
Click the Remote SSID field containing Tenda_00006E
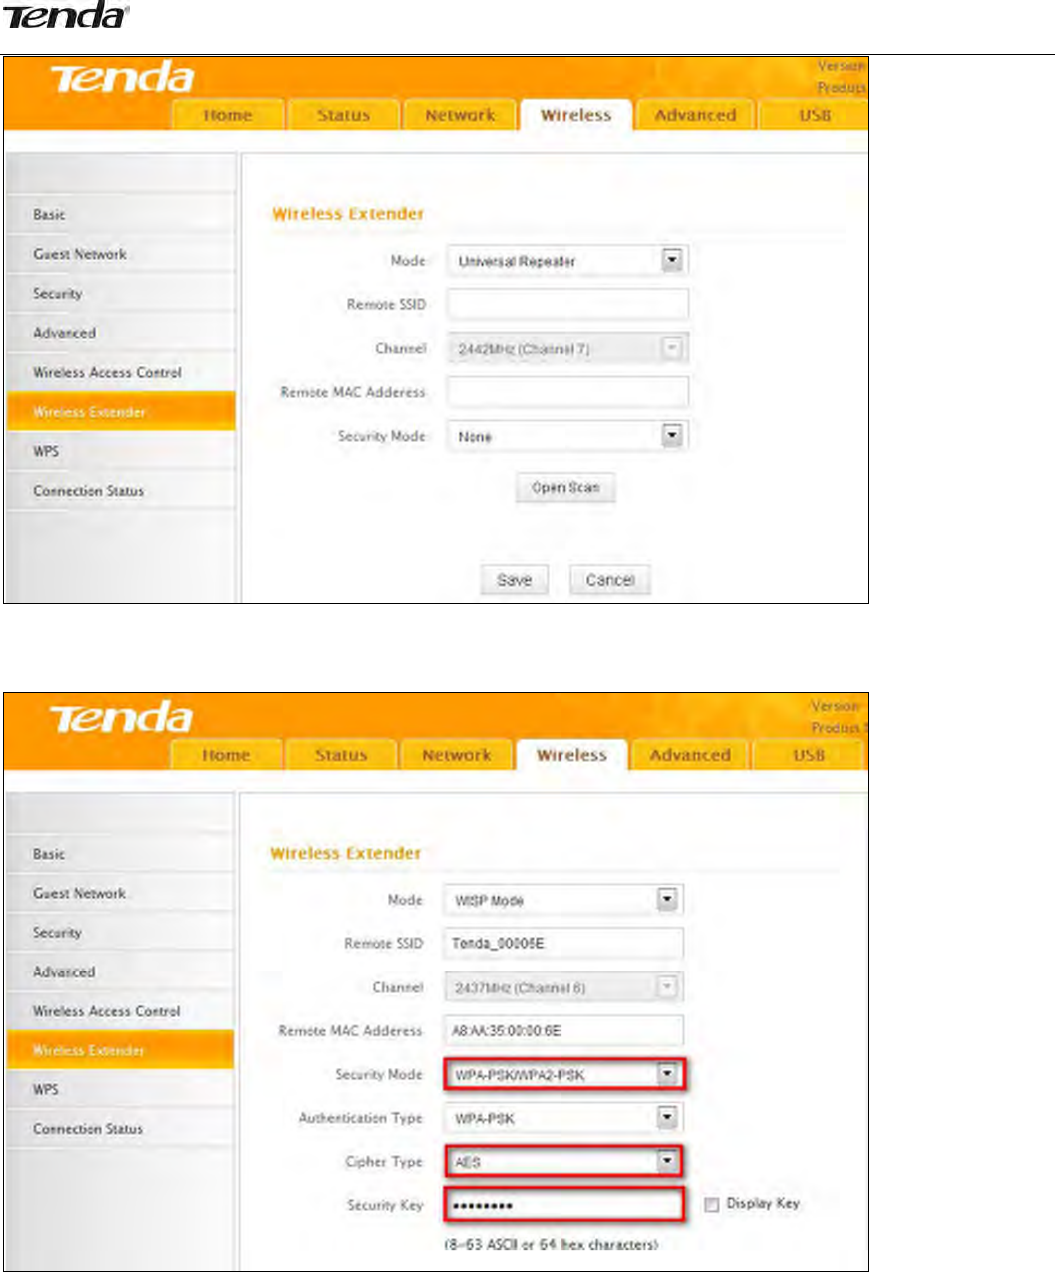563,943
